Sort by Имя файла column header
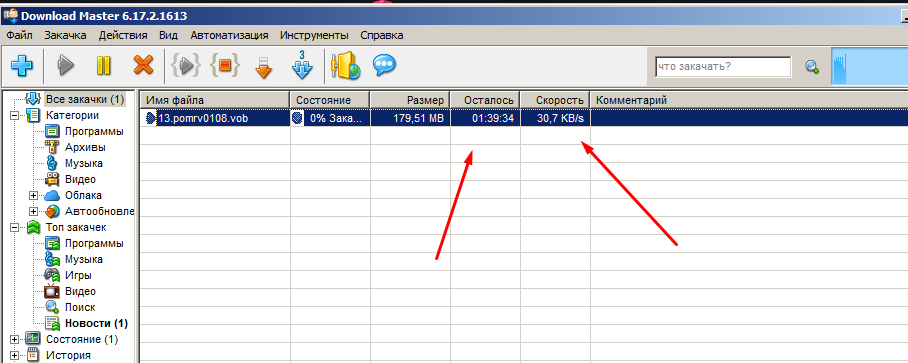This screenshot has height=363, width=908. pos(214,100)
